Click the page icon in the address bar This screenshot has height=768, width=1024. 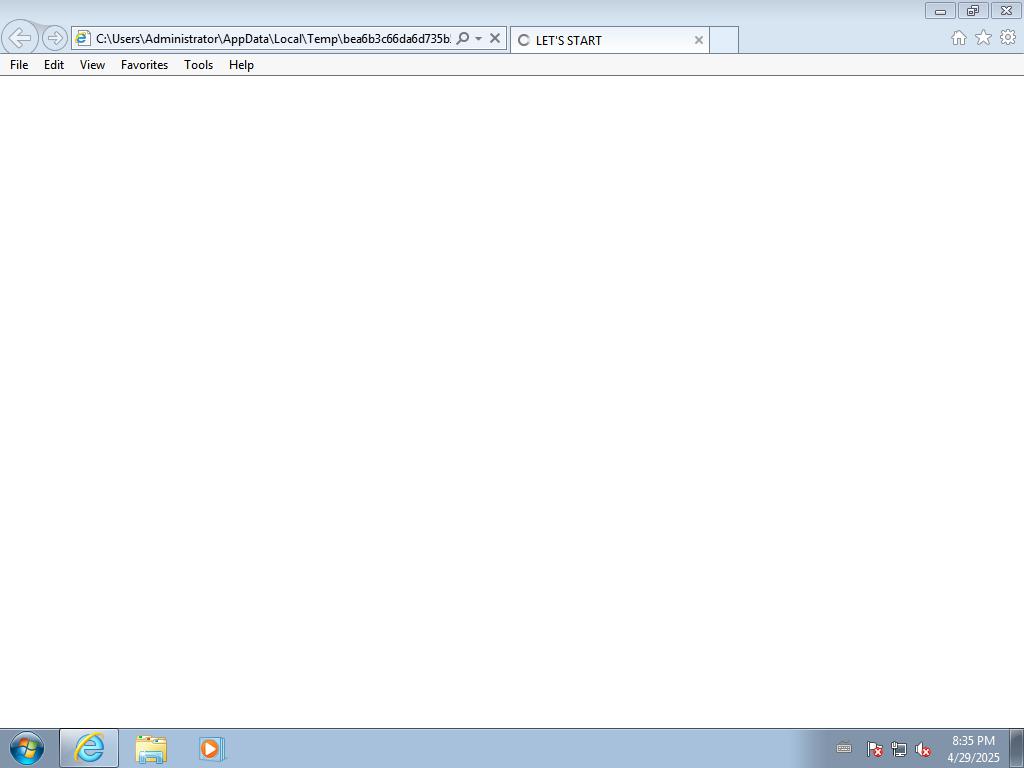point(83,38)
